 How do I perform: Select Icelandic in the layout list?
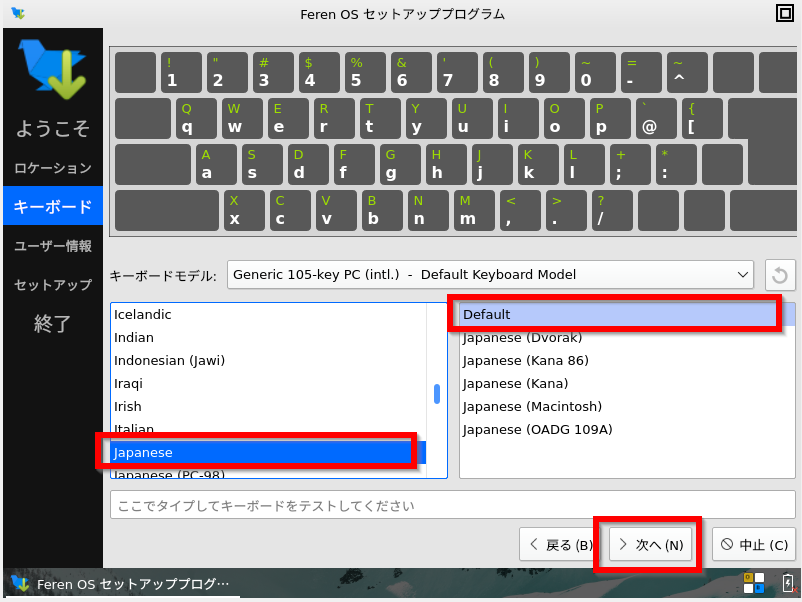click(269, 315)
